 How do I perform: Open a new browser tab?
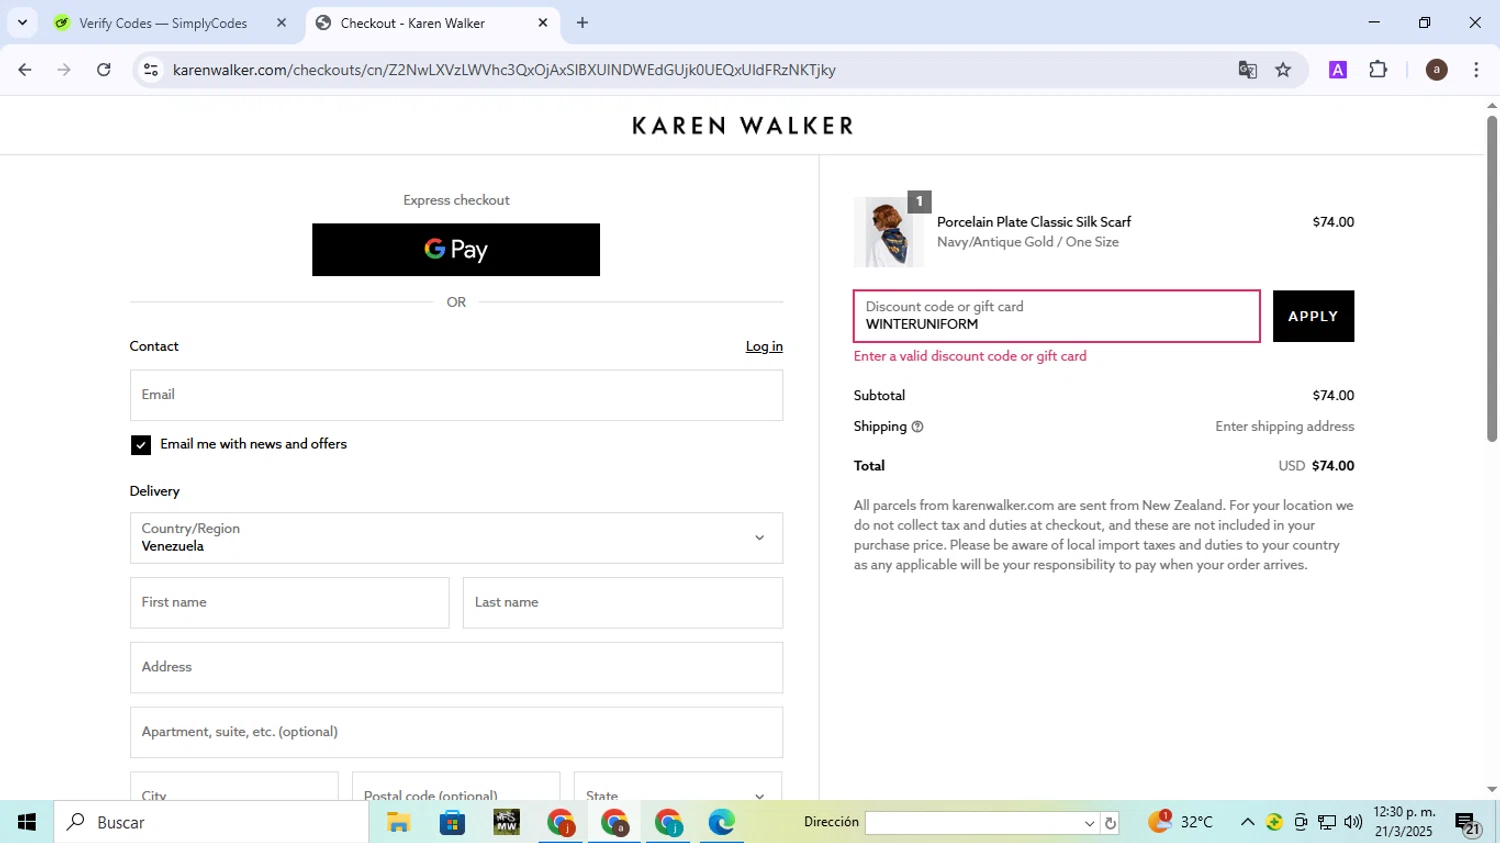[582, 23]
